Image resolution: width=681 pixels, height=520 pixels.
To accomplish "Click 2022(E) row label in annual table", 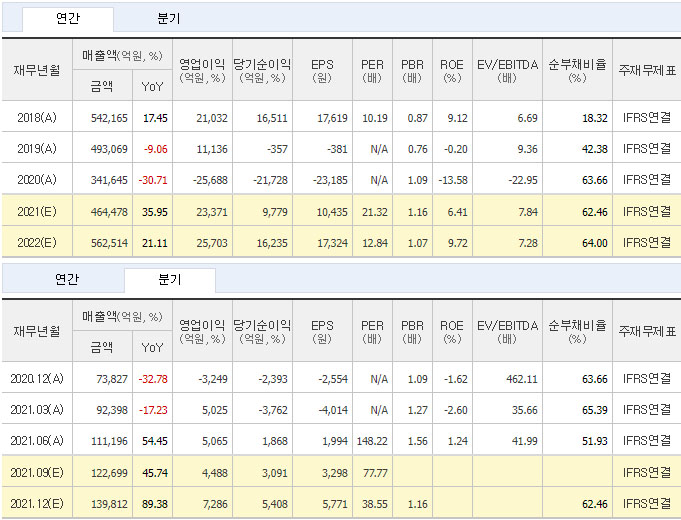I will [37, 243].
